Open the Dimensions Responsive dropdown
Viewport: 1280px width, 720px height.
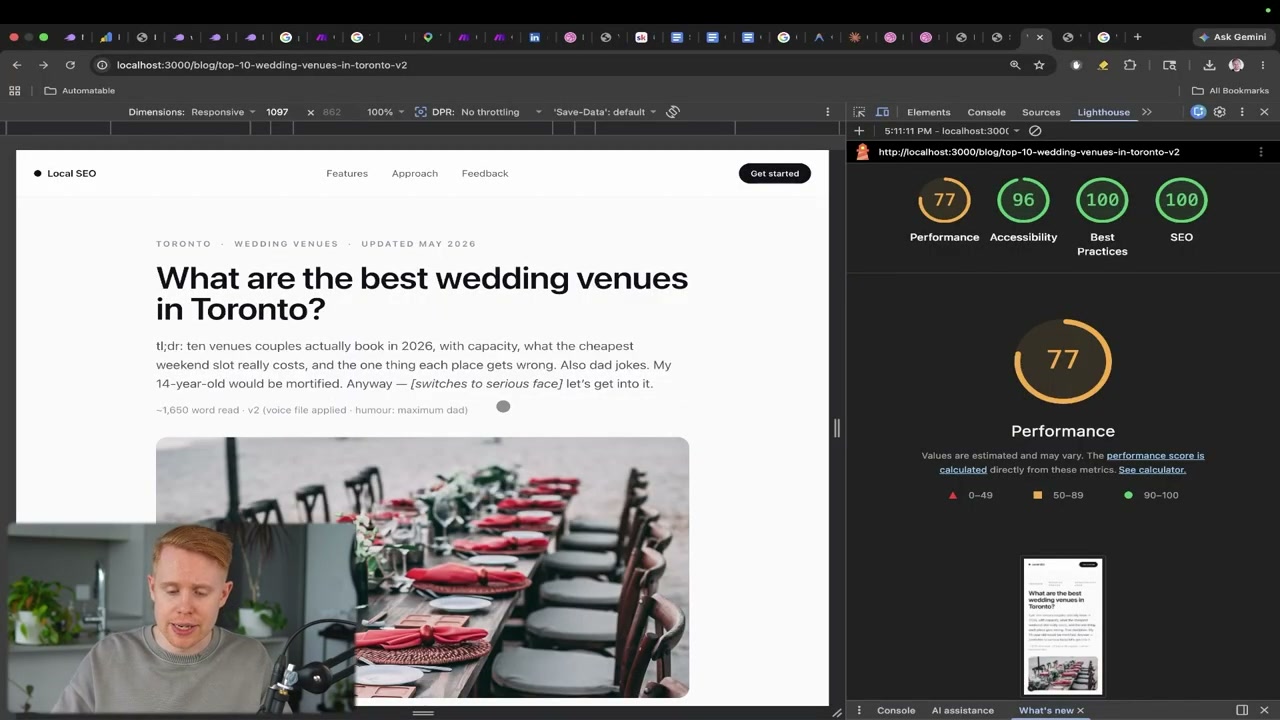[224, 112]
